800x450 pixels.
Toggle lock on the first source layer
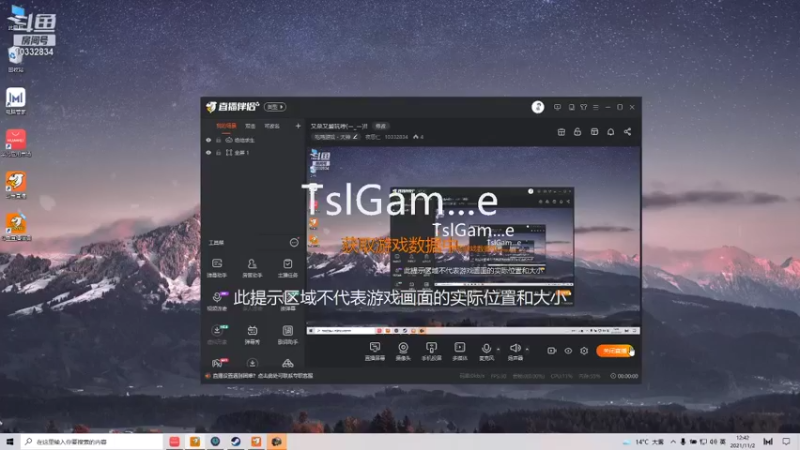(218, 140)
